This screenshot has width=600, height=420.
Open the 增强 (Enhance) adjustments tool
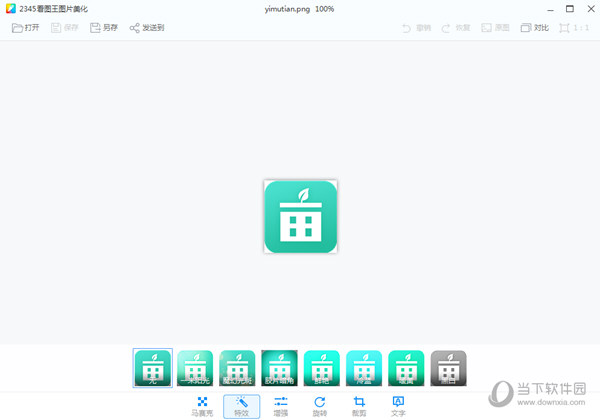[x=281, y=405]
